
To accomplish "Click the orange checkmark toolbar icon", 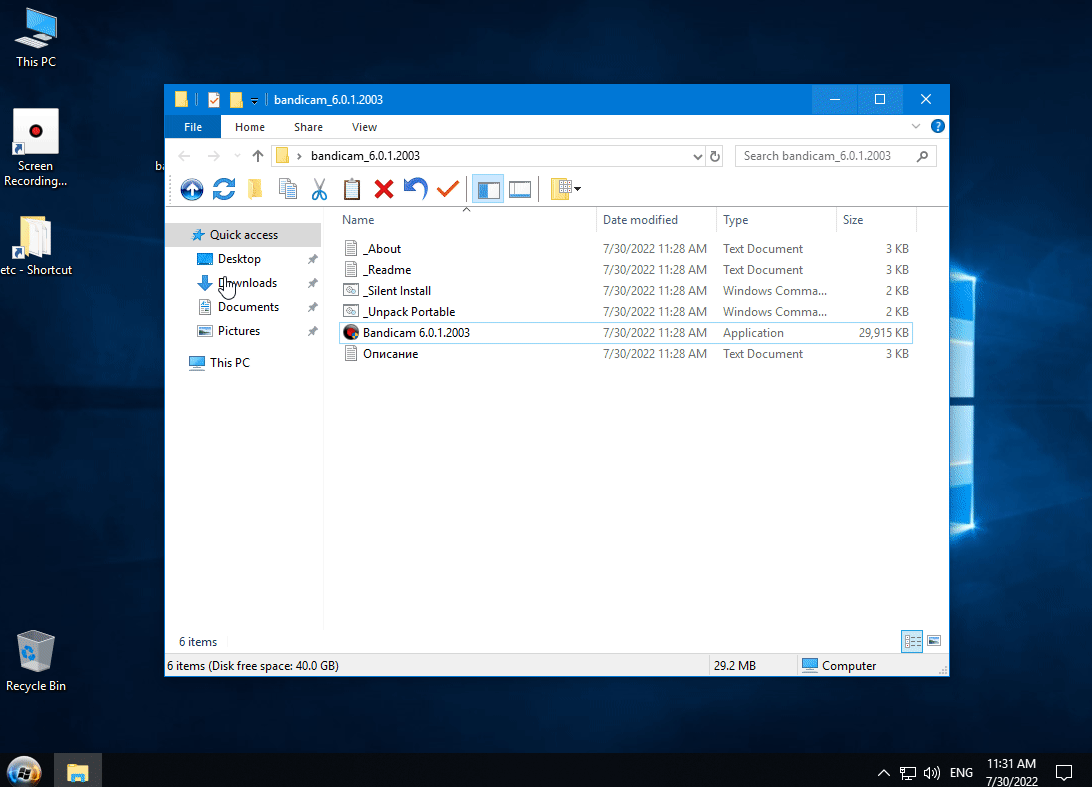I will pos(448,189).
